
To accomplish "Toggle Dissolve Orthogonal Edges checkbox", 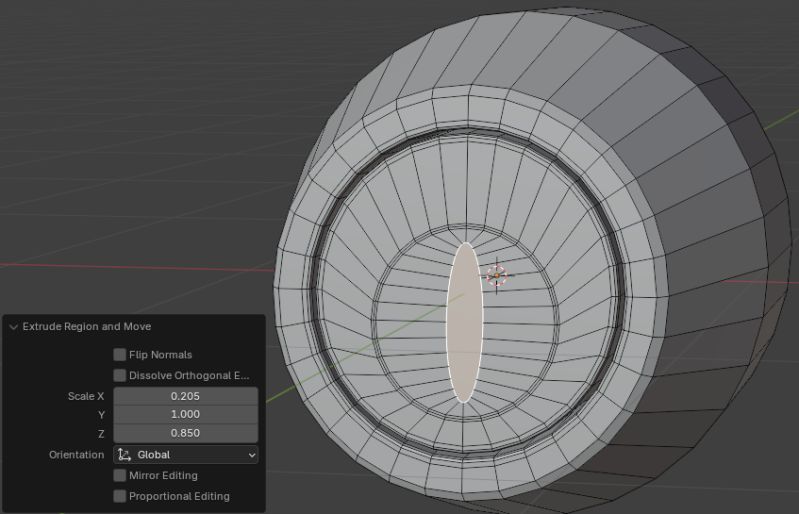I will (120, 375).
